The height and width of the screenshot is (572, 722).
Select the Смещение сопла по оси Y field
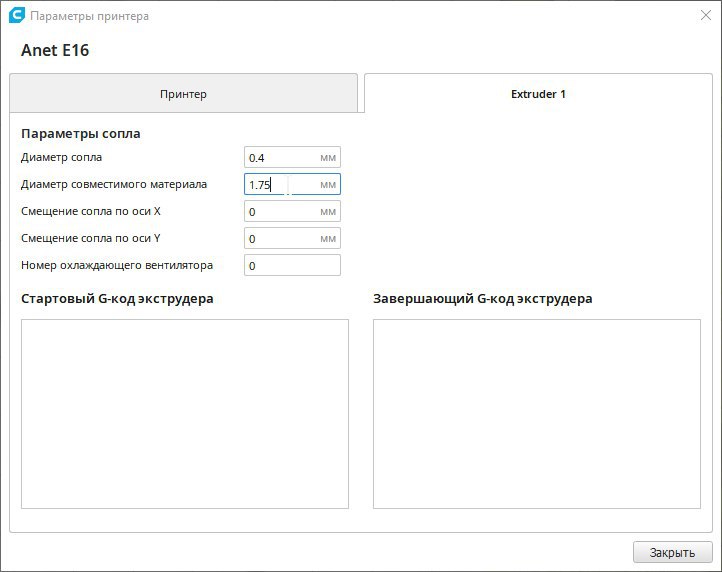(292, 238)
